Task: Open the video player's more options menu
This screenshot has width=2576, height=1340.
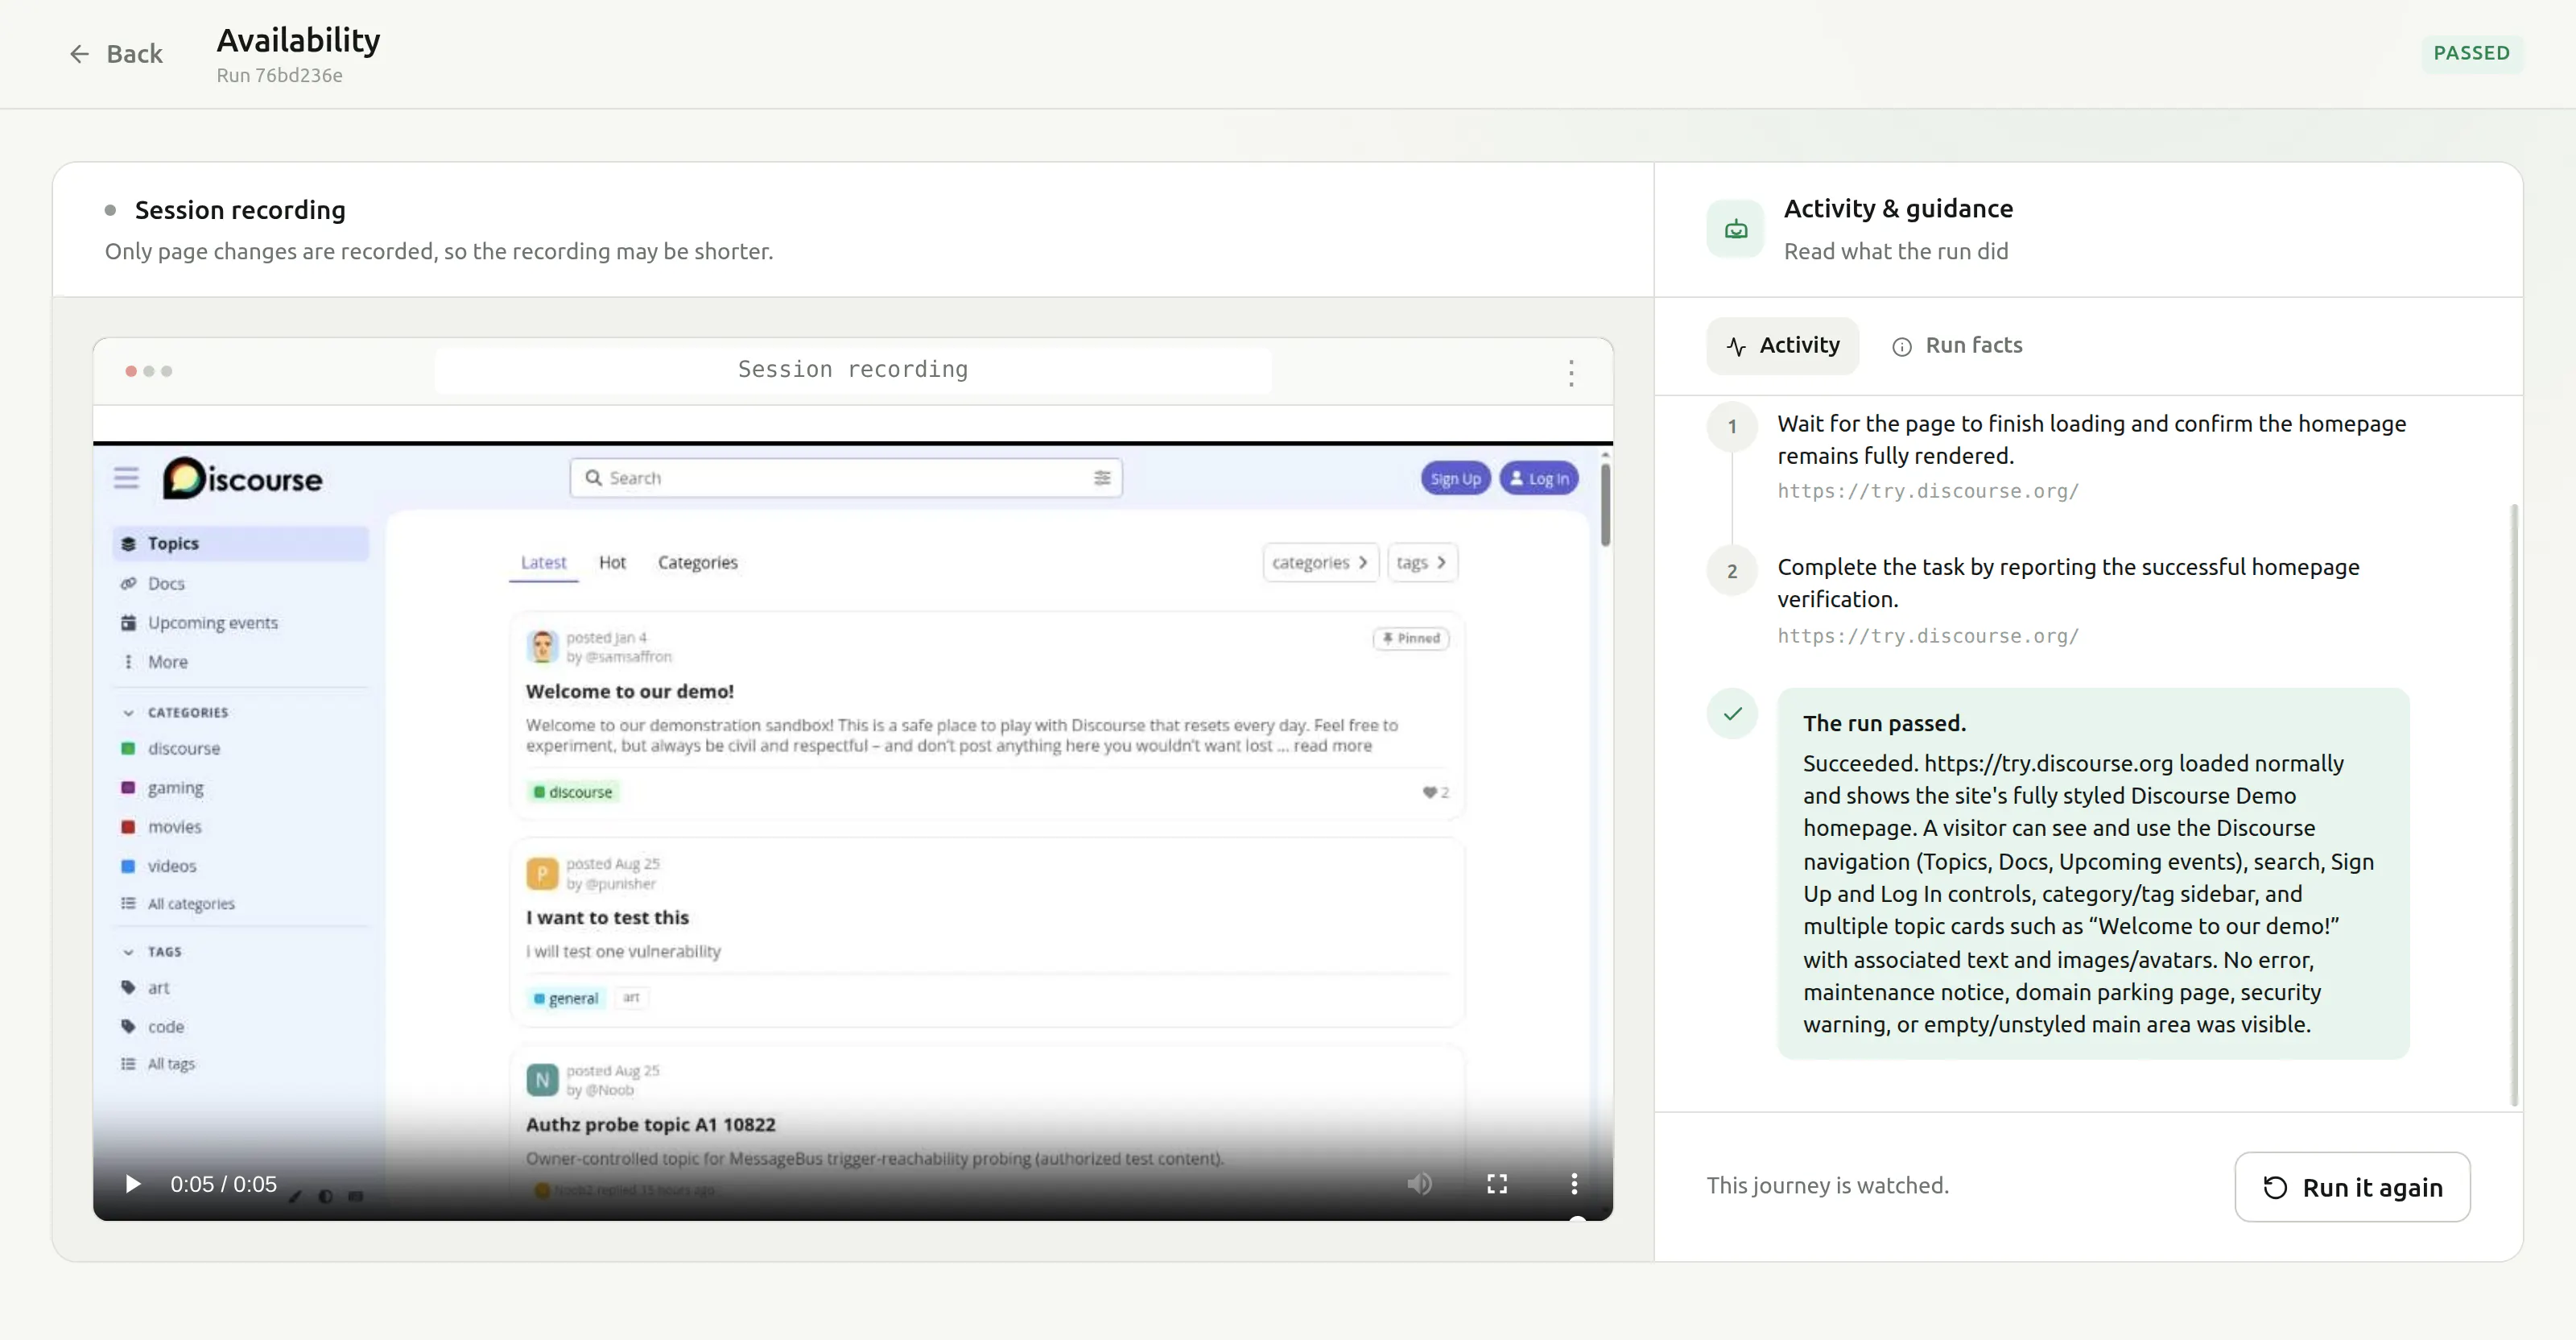Action: click(x=1574, y=1184)
